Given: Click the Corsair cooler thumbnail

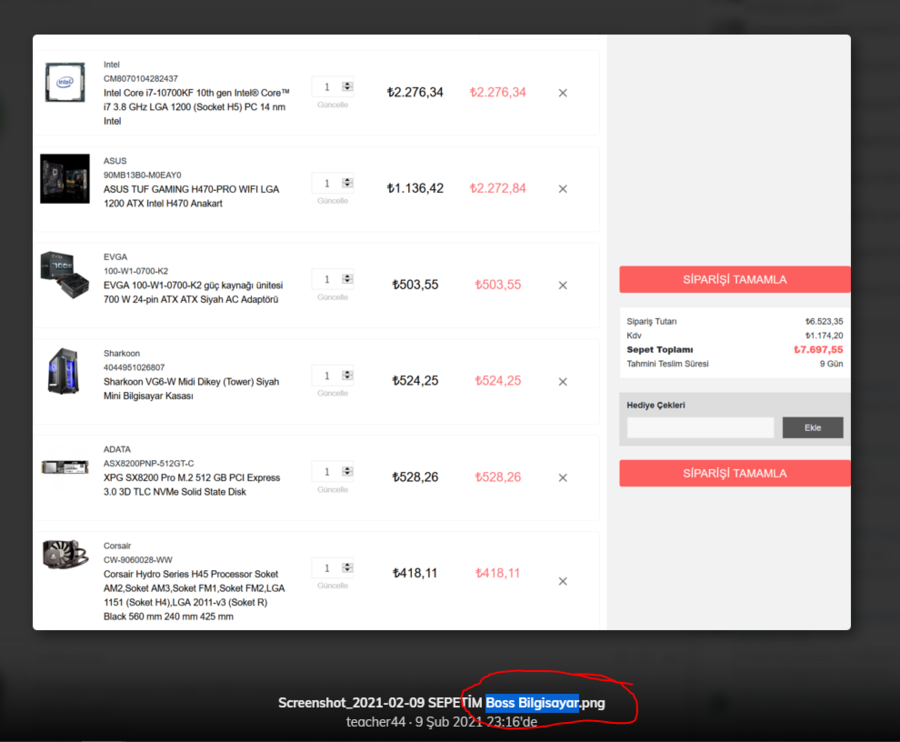Looking at the screenshot, I should point(65,554).
